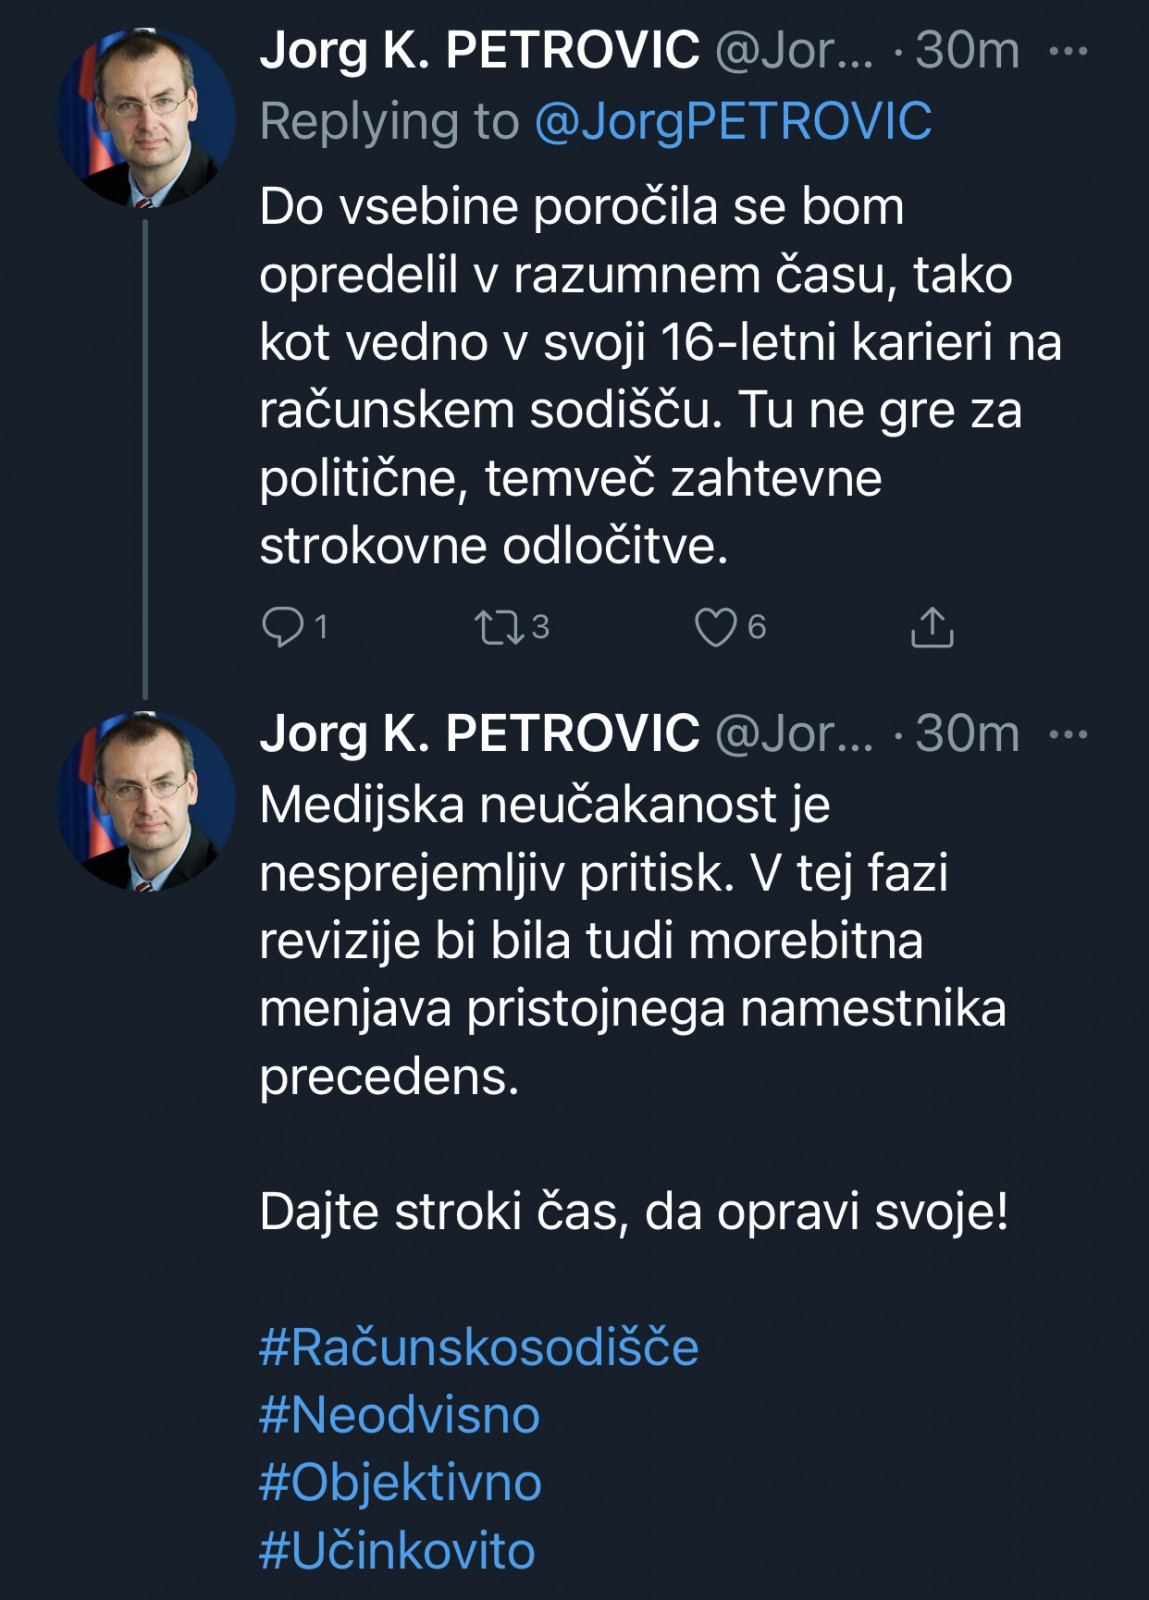
Task: Retweet the first tweet
Action: tap(498, 627)
